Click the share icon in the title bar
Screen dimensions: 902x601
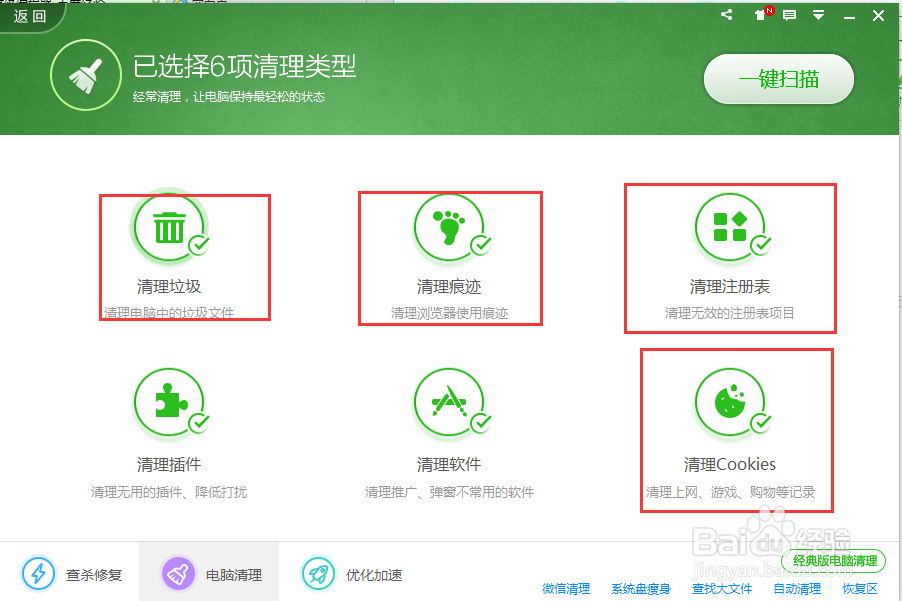click(726, 15)
